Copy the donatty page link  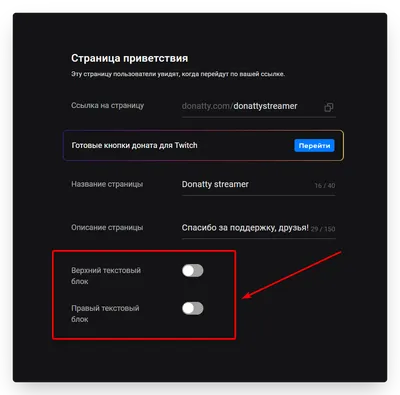coord(329,107)
